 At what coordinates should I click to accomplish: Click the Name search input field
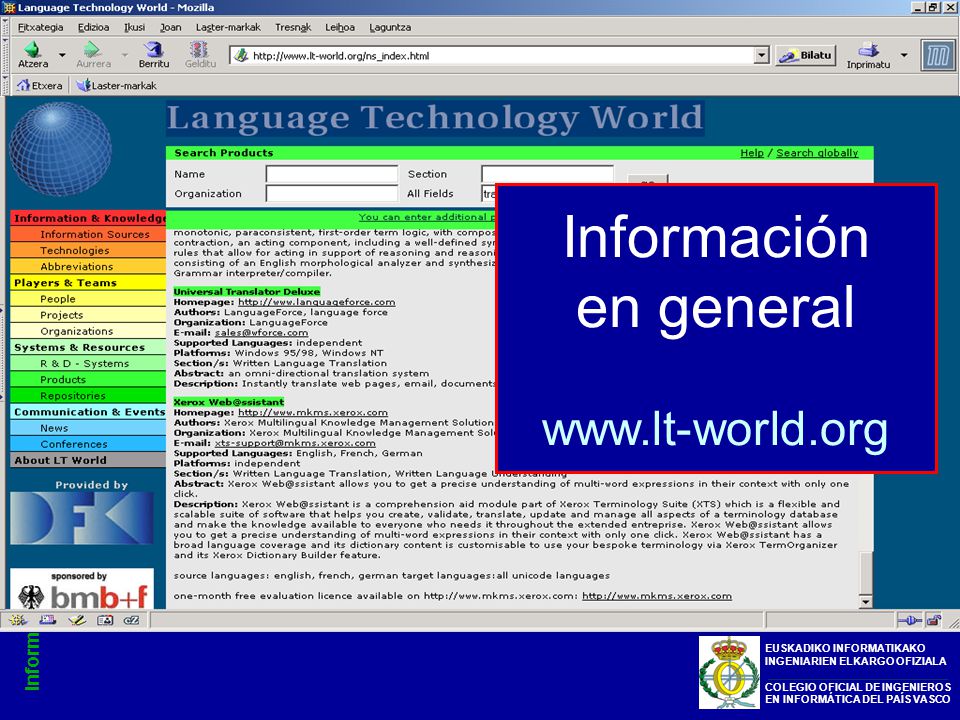pos(332,174)
